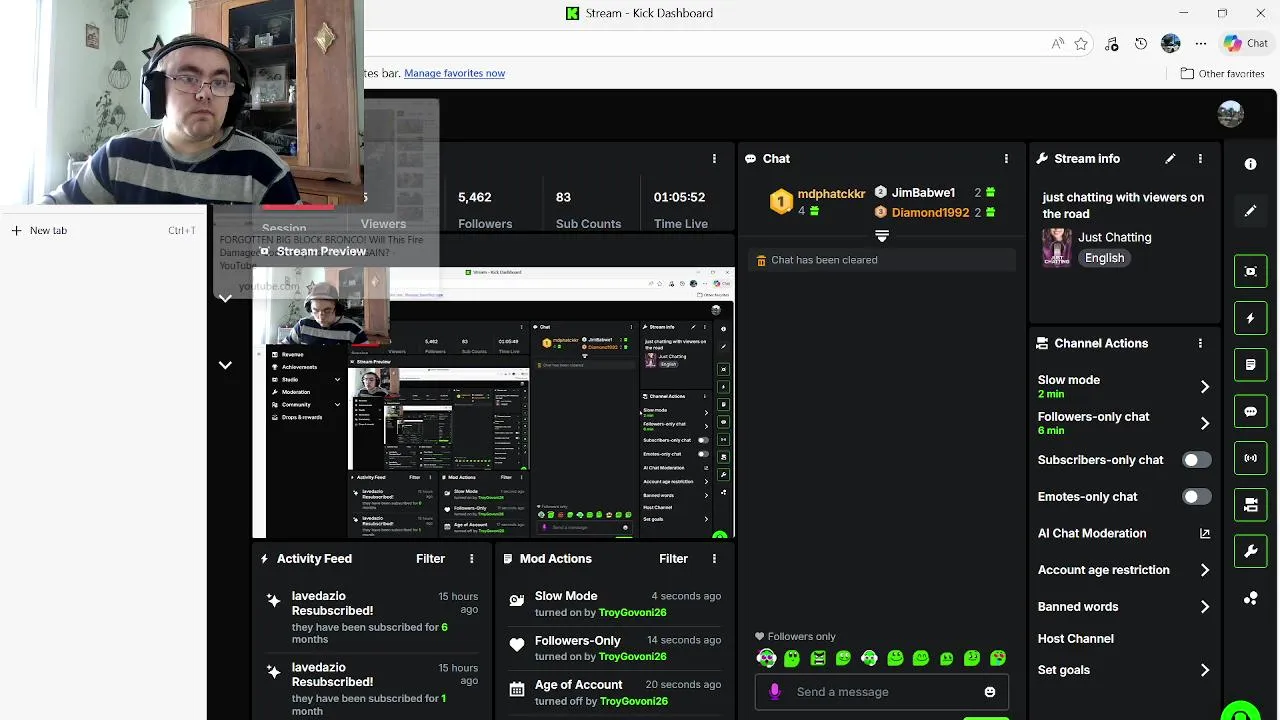Open Edge Settings and more menu

click(1201, 44)
